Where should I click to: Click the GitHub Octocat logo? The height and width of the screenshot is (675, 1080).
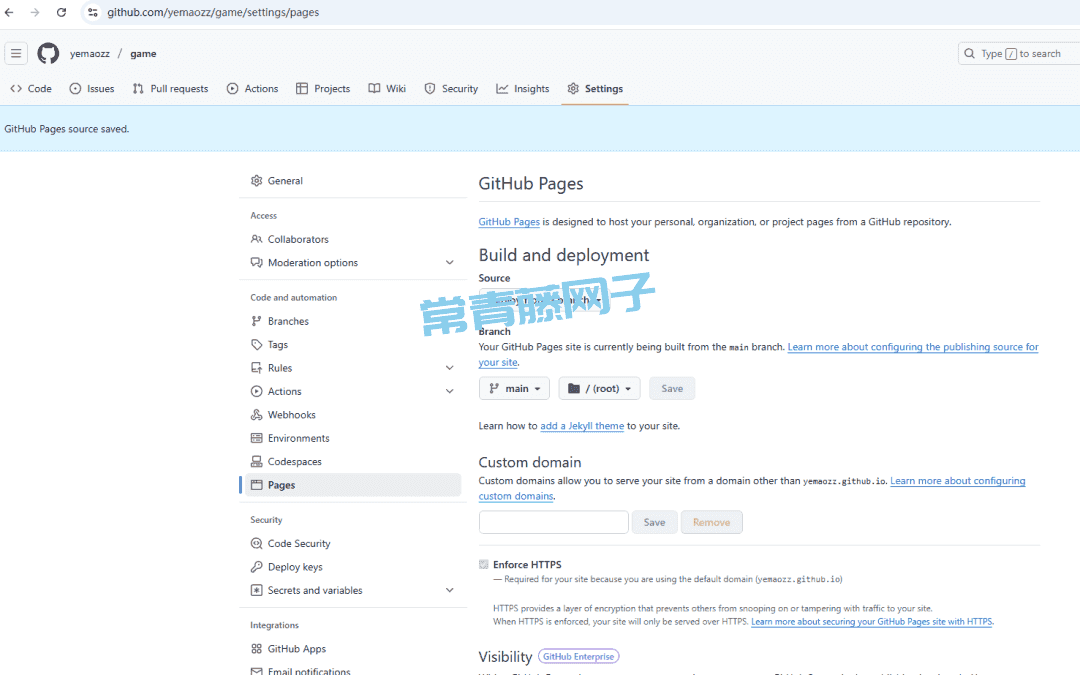point(48,53)
